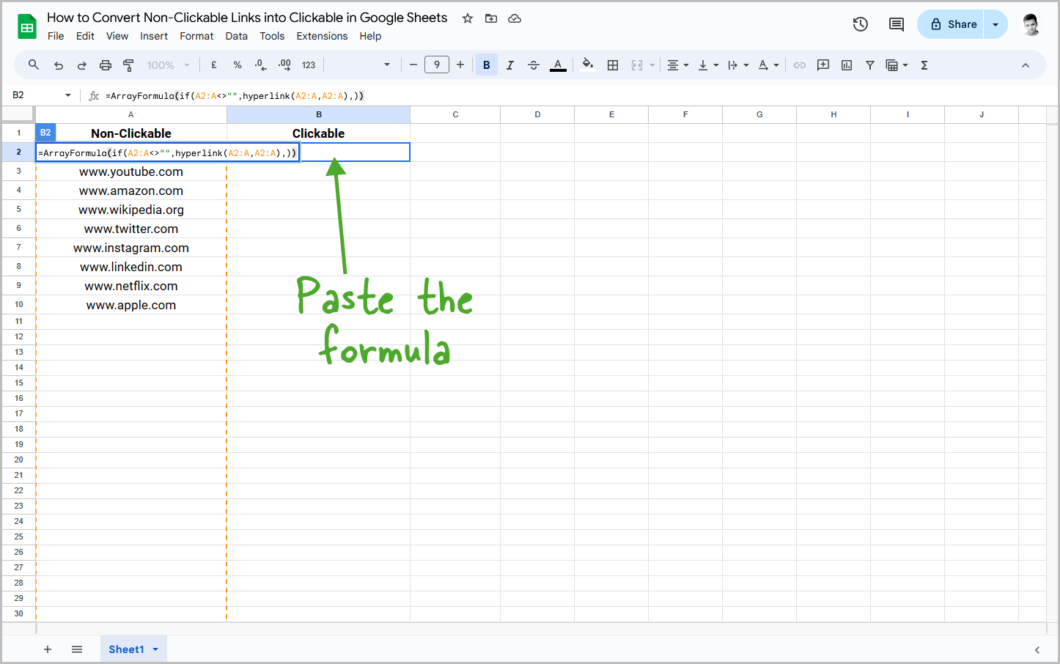Increase decimal places
Image resolution: width=1060 pixels, height=664 pixels.
point(285,65)
